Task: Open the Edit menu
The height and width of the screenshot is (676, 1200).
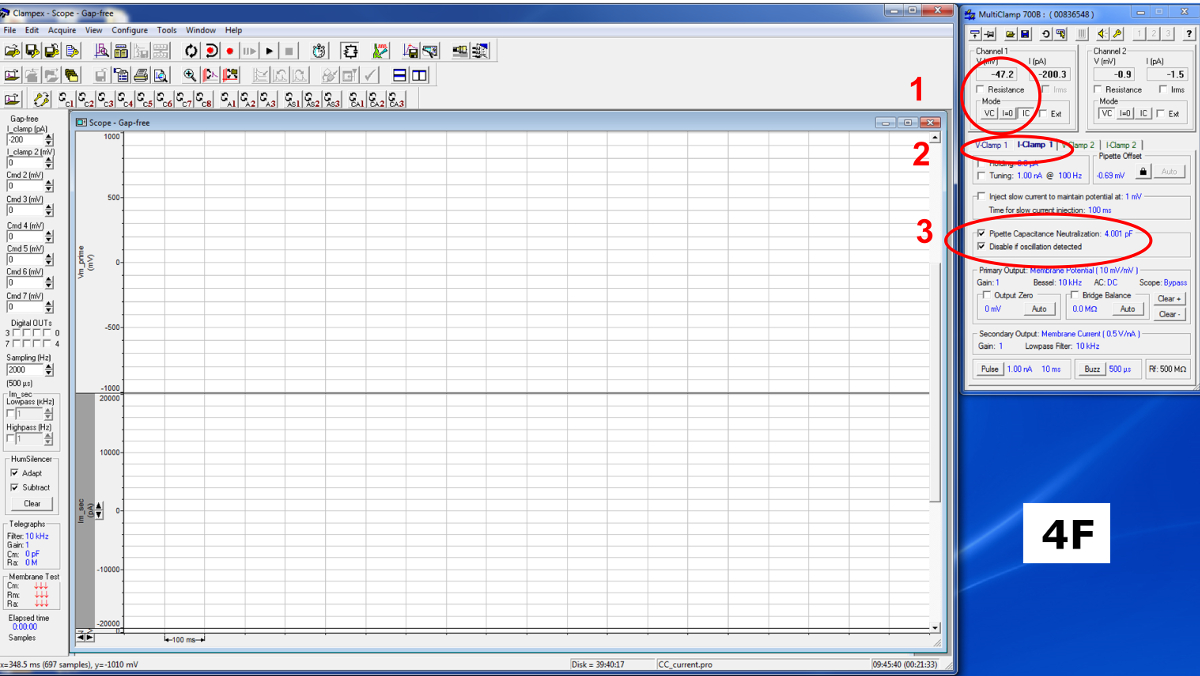Action: click(32, 31)
